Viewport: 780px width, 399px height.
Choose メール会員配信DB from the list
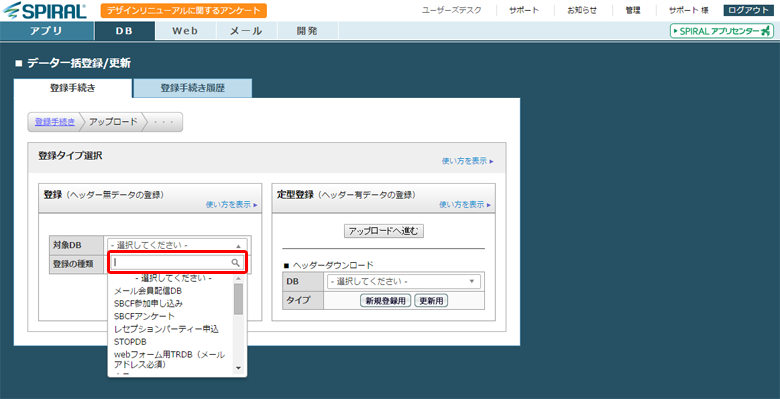[x=148, y=291]
